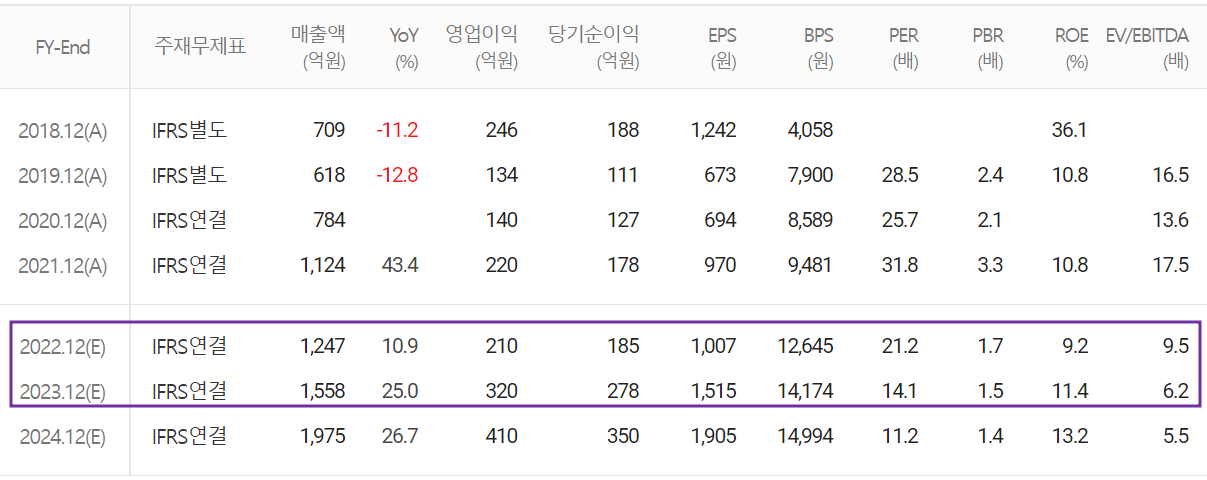Click the EPS value 1,515

click(x=713, y=391)
